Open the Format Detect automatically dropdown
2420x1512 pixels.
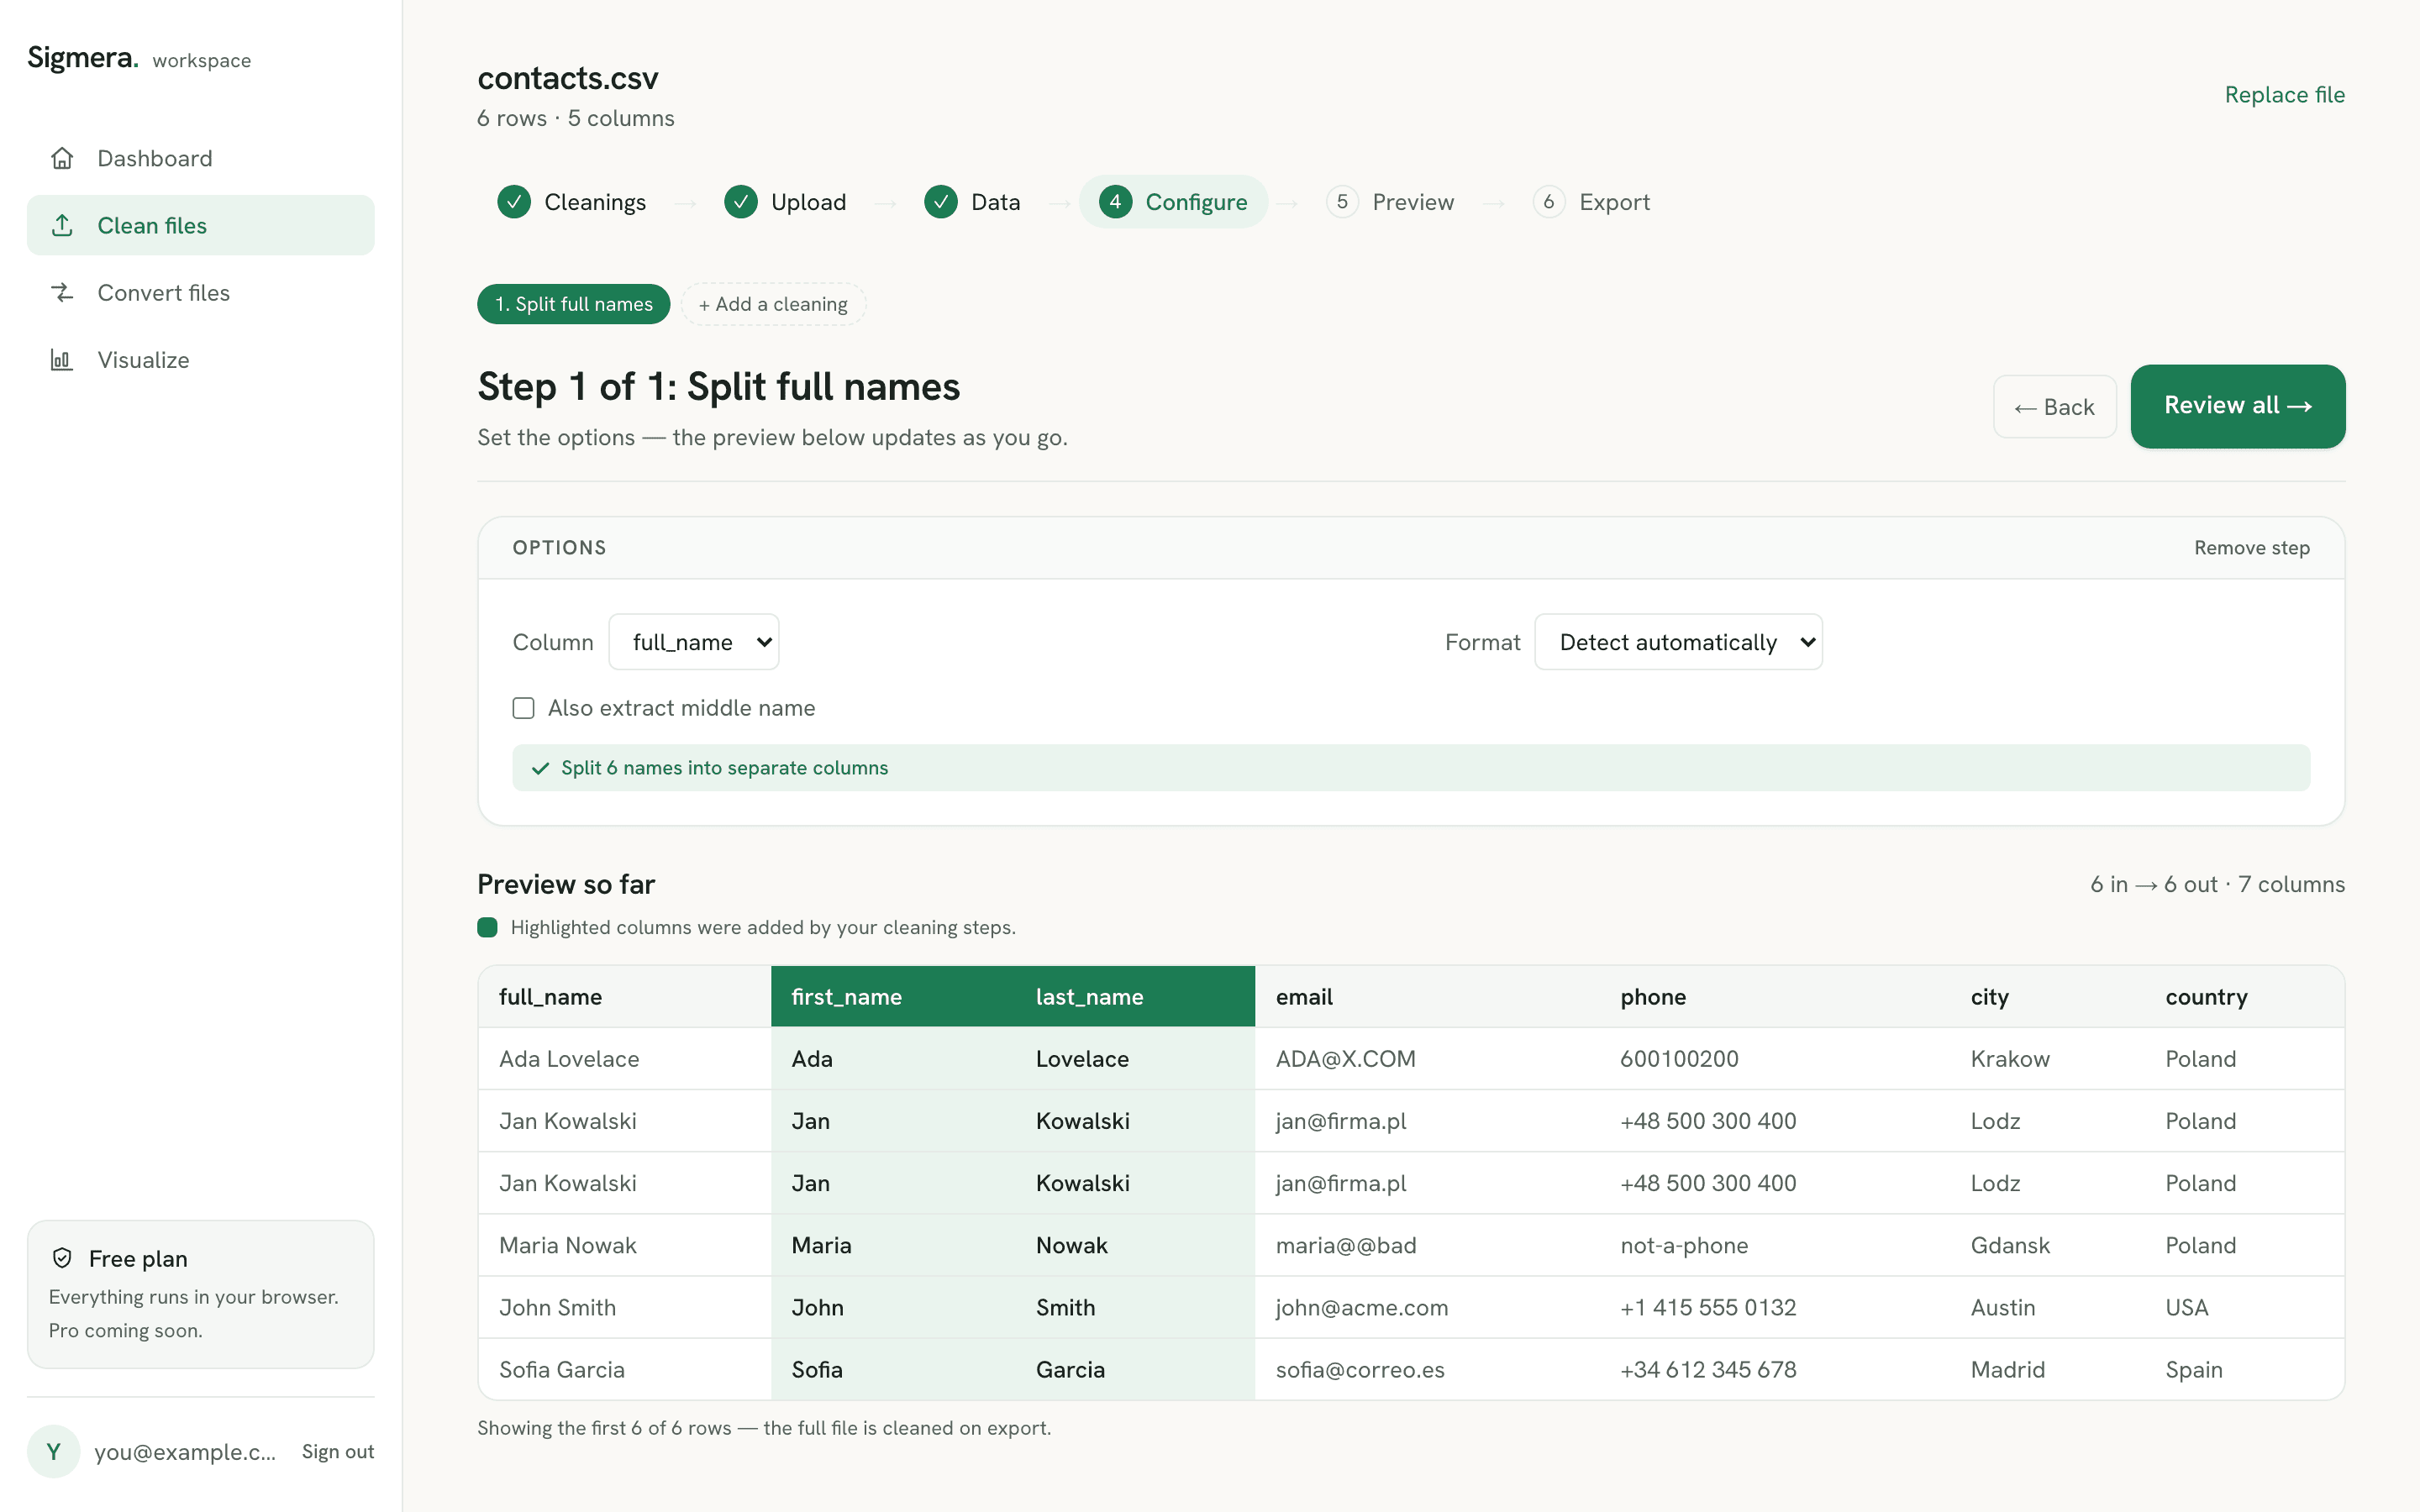[1678, 642]
